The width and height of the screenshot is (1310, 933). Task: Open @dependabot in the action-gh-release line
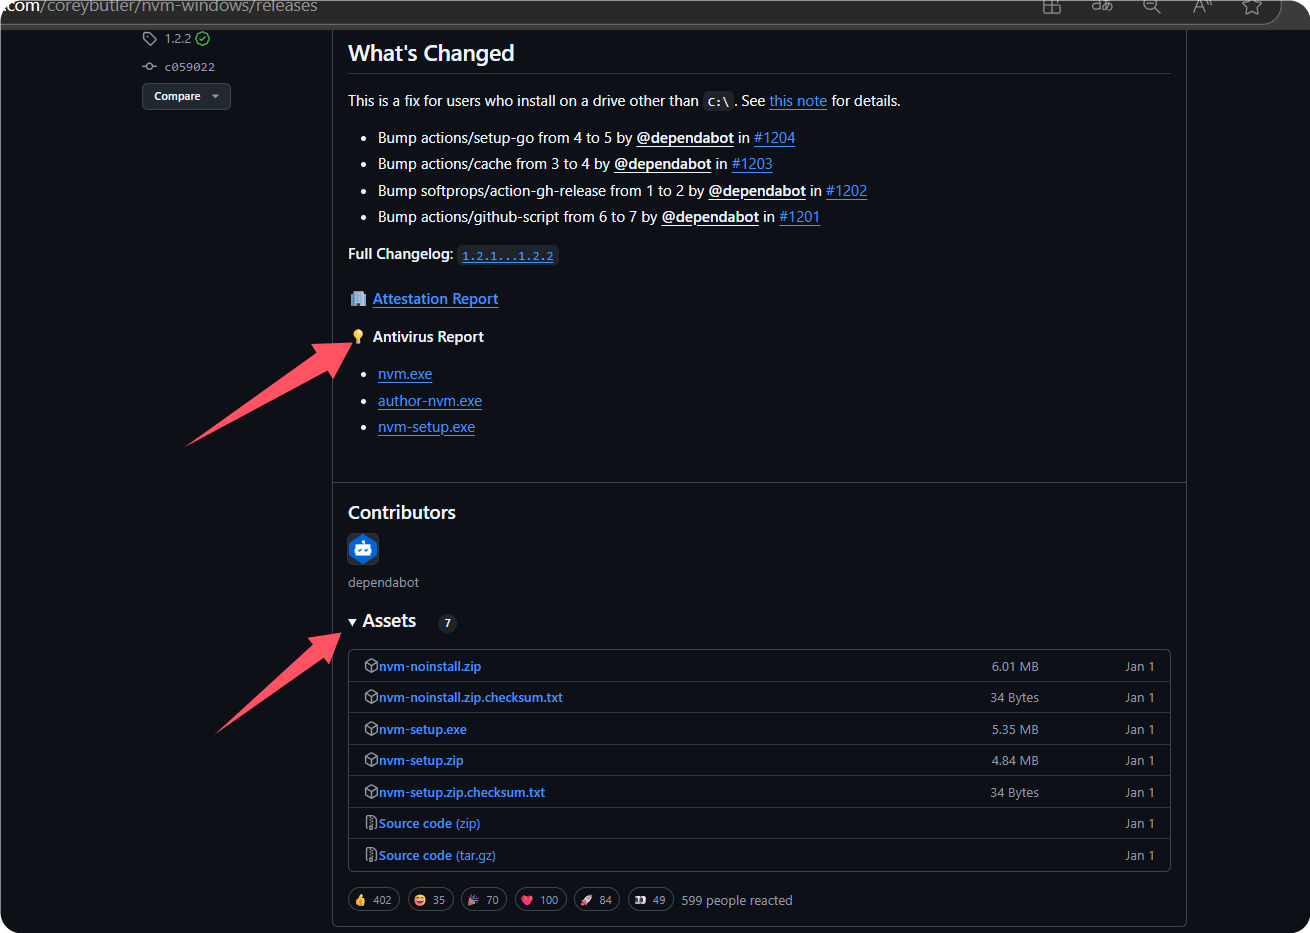click(757, 191)
